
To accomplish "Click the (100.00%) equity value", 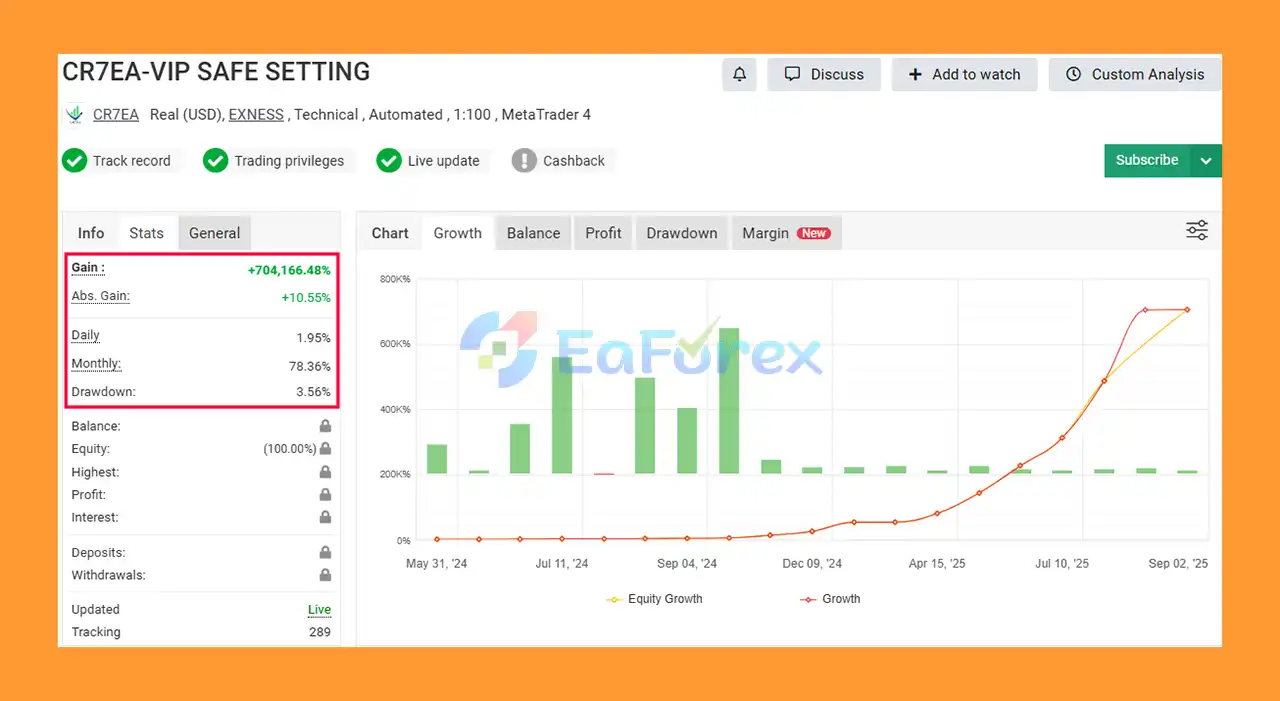I will click(x=290, y=449).
